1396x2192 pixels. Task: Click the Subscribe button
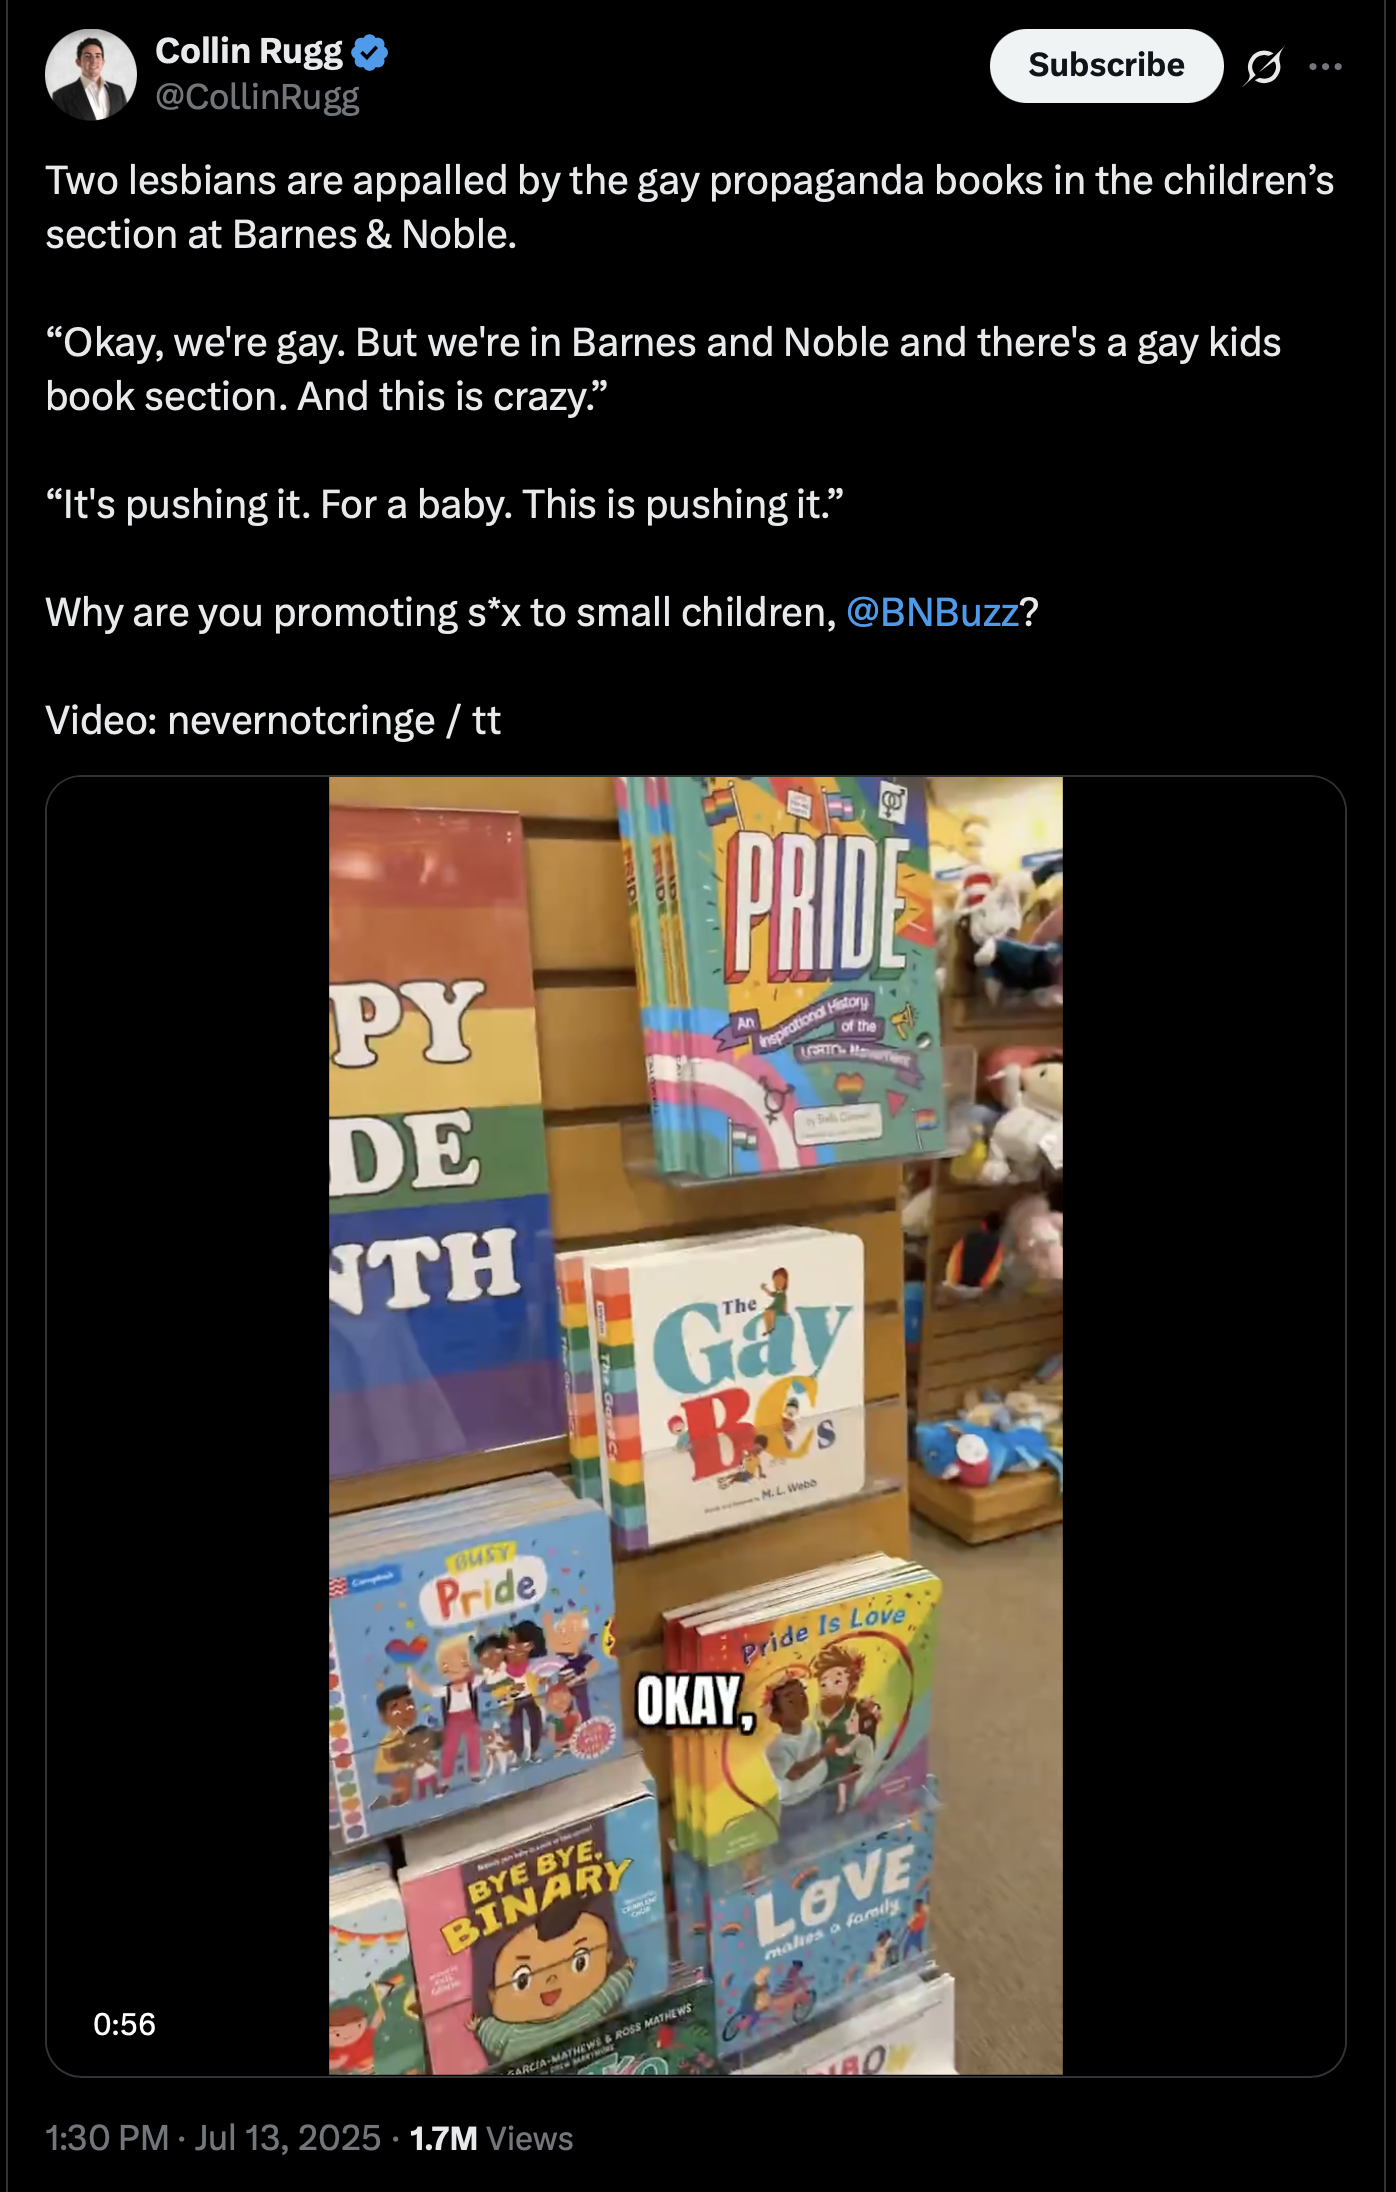1106,66
